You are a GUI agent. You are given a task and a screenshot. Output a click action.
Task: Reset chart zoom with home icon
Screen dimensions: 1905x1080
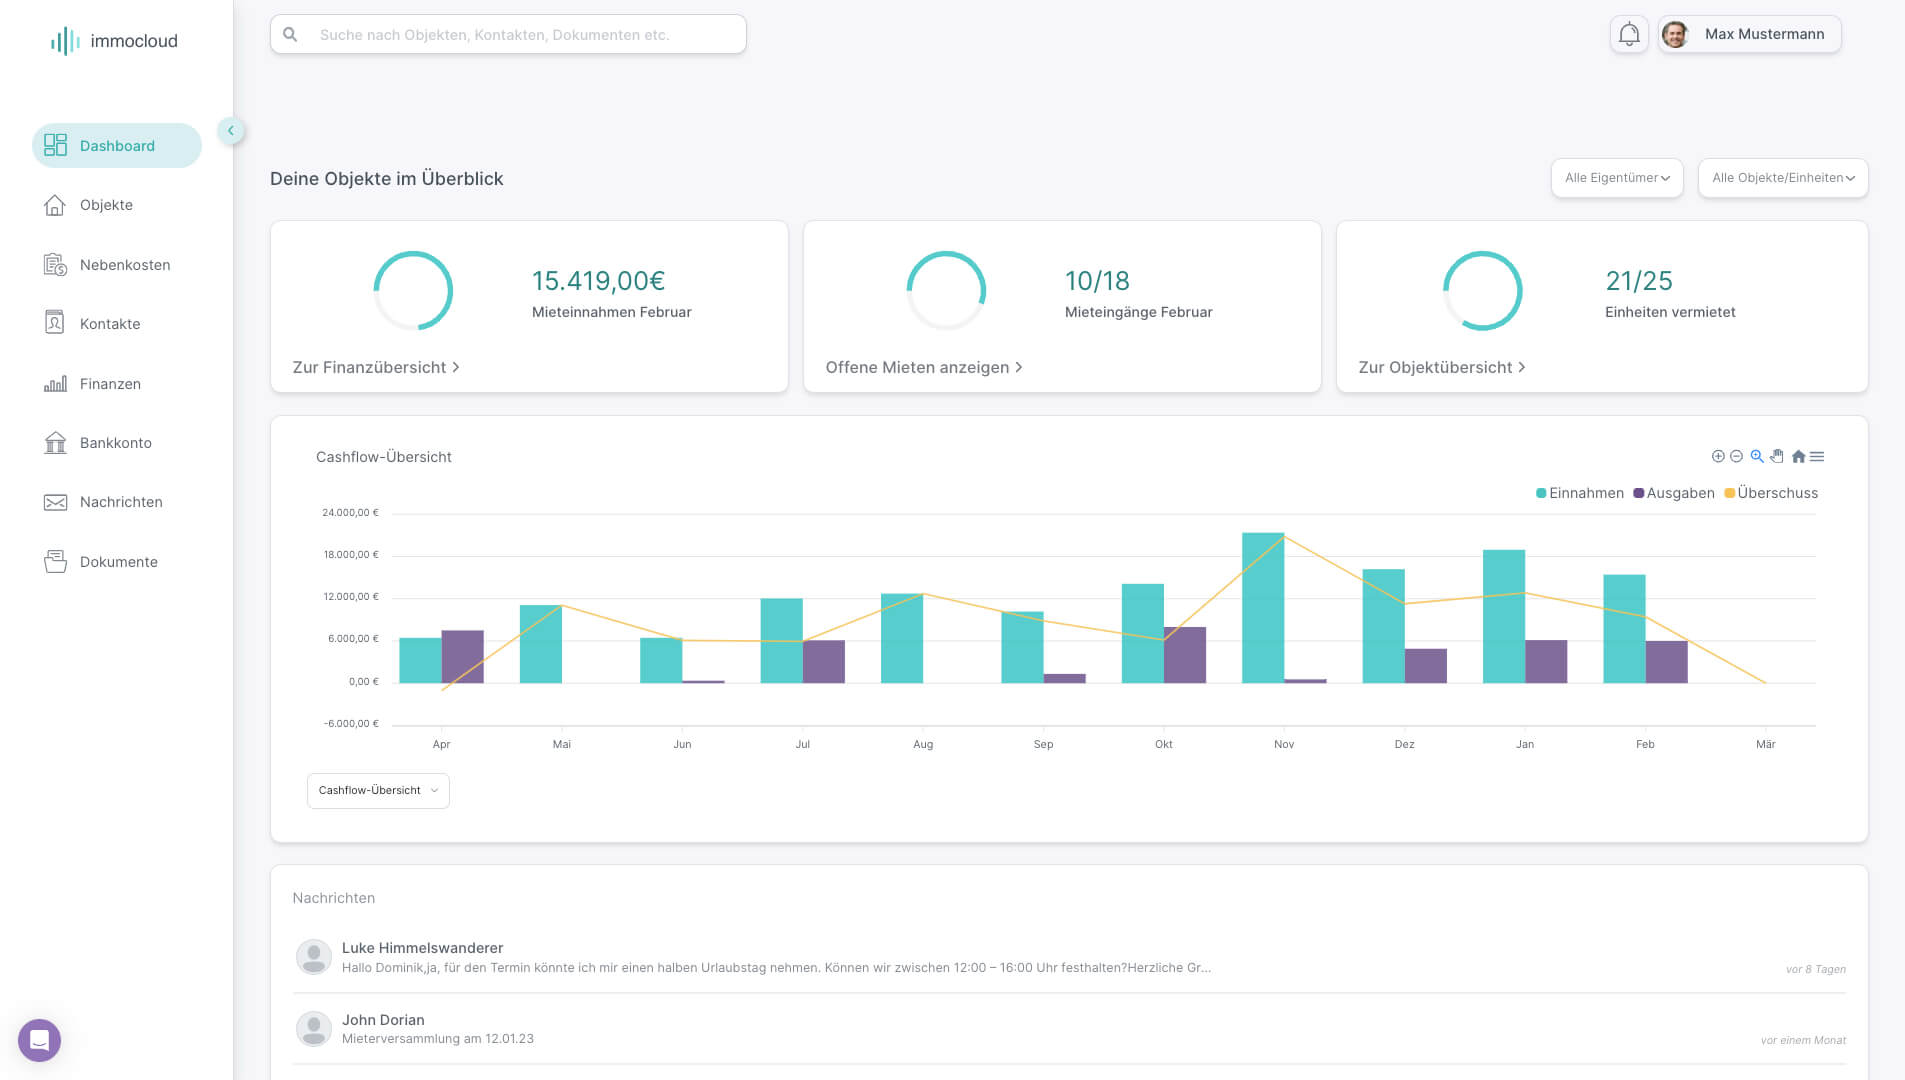click(1798, 457)
